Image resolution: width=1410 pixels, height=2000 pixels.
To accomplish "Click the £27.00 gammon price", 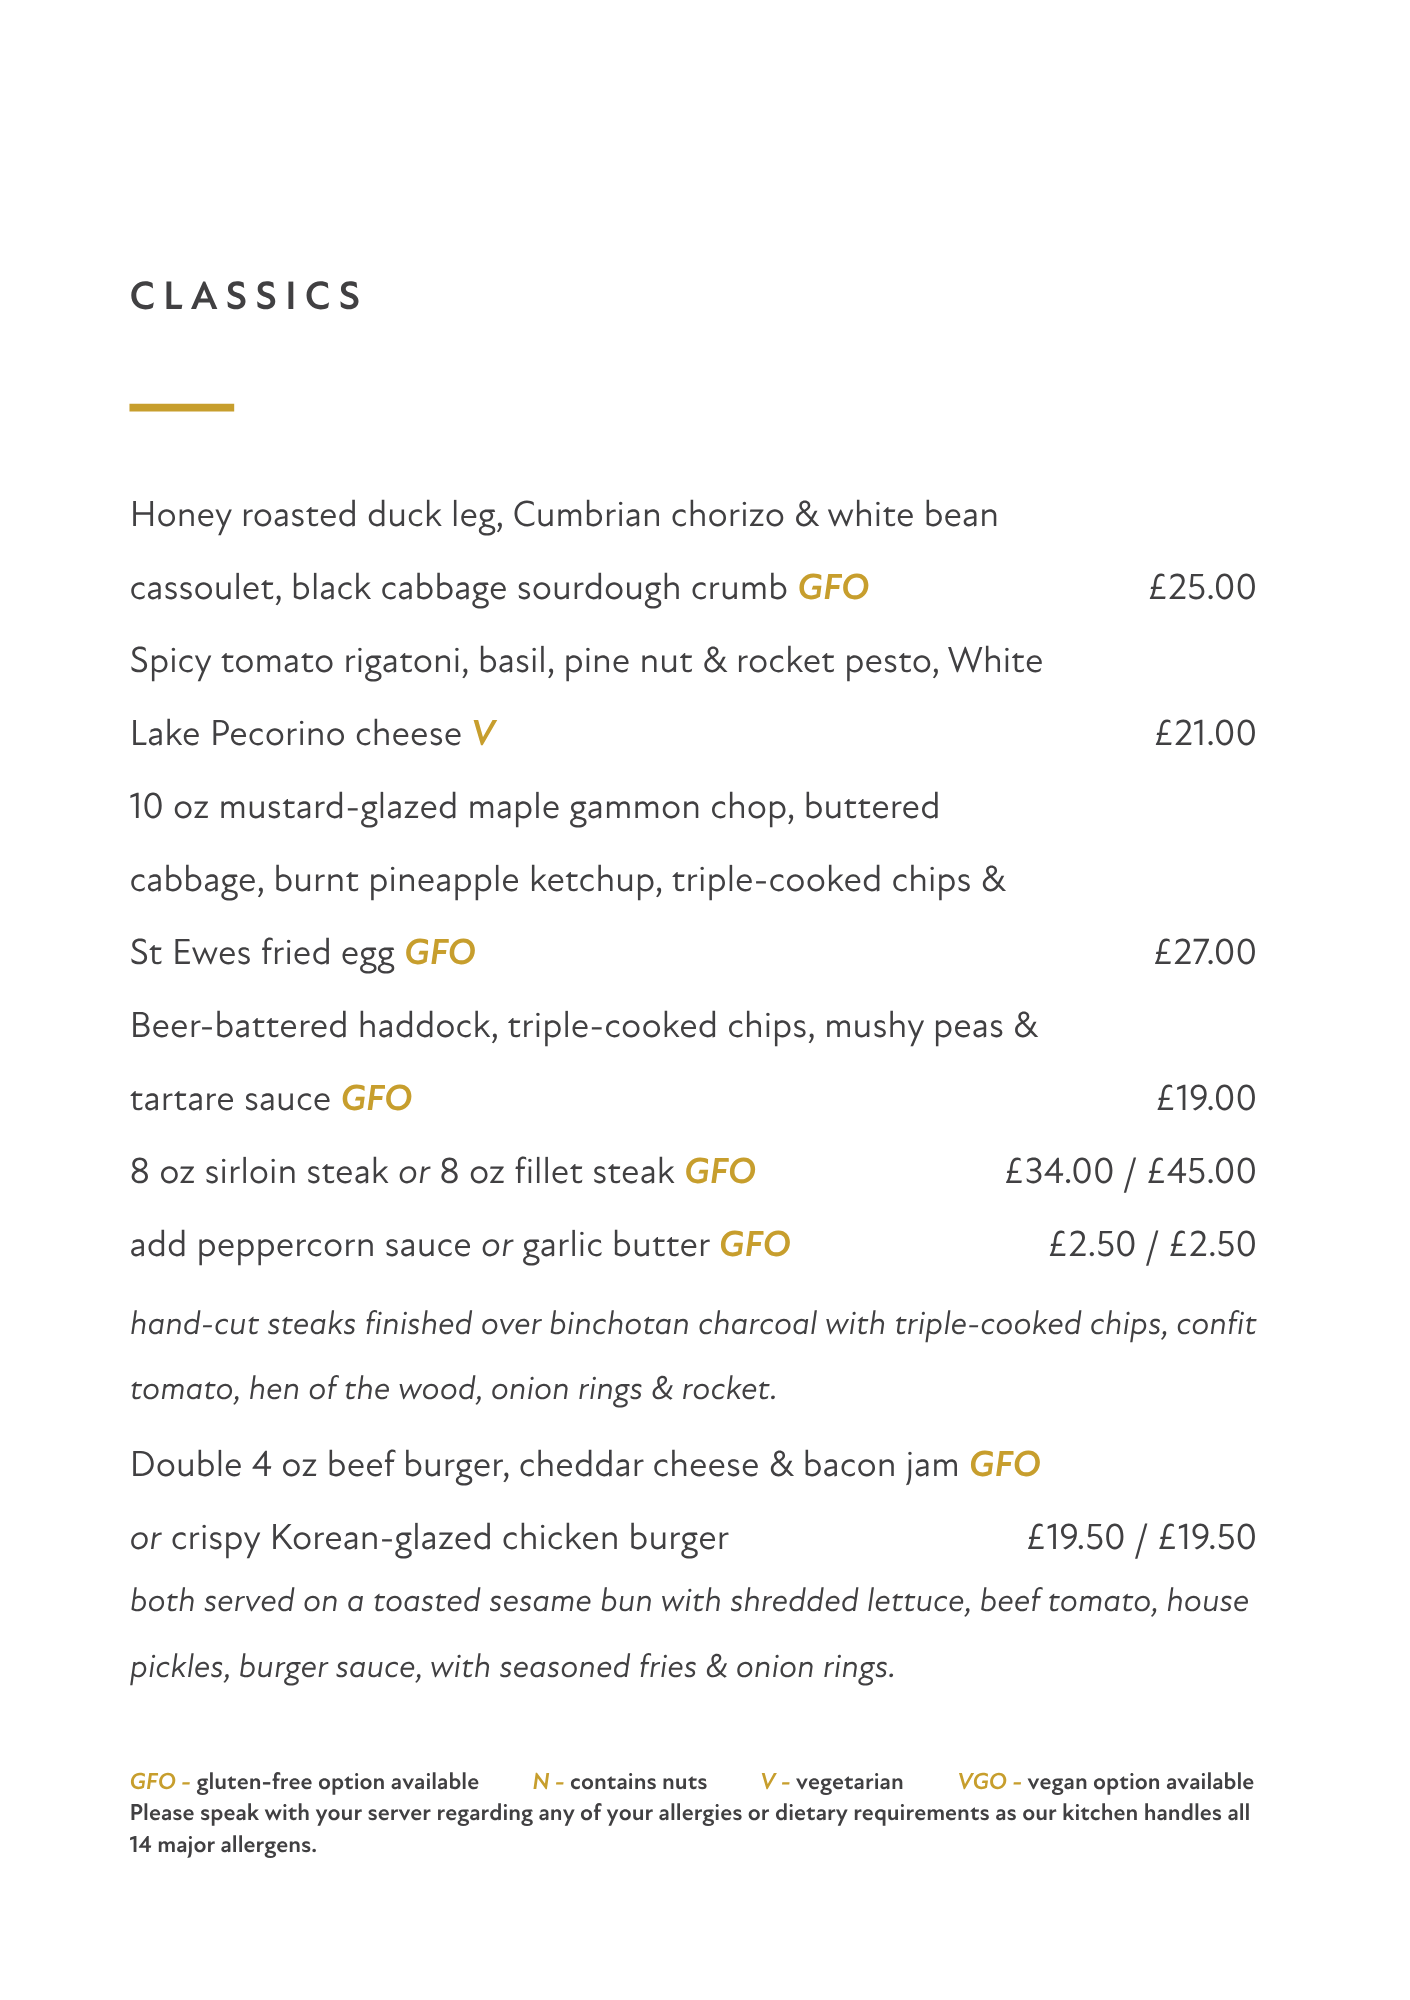I will [1205, 952].
